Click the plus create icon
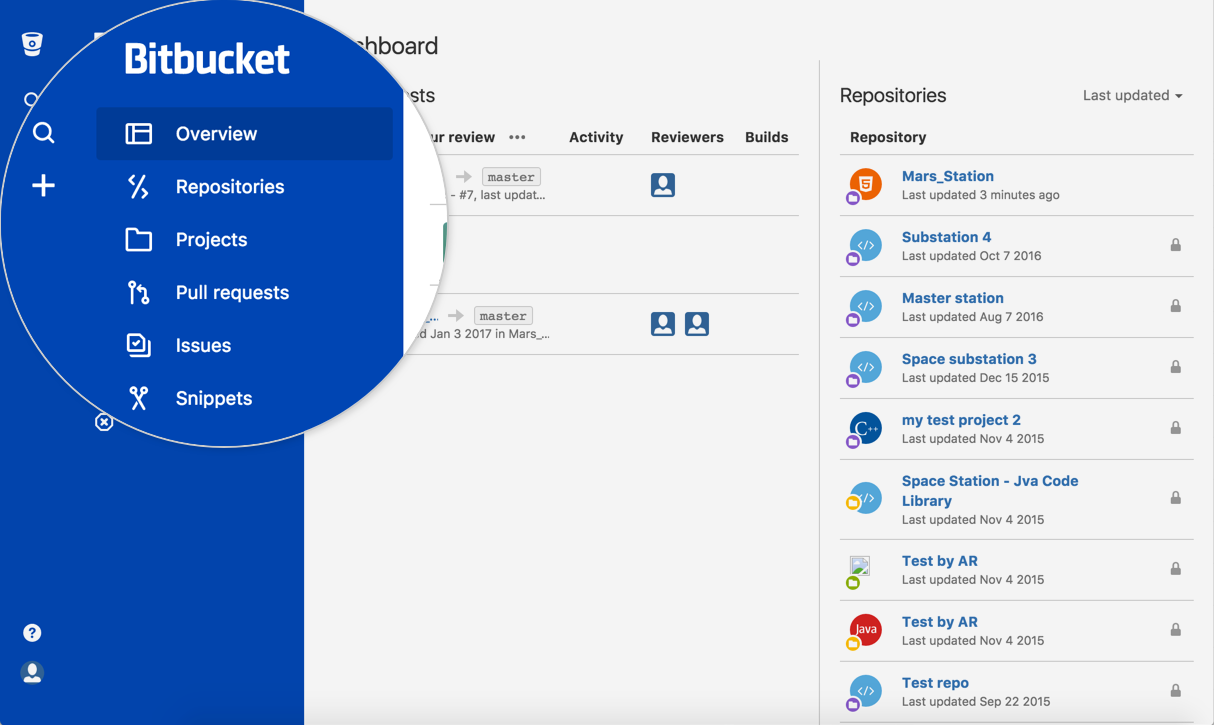 point(43,186)
